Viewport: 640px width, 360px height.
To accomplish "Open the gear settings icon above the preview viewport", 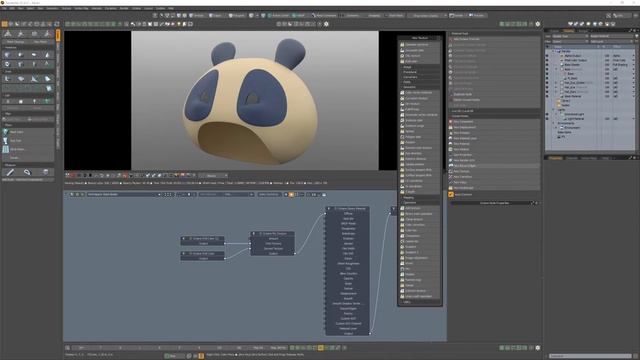I will [x=326, y=24].
